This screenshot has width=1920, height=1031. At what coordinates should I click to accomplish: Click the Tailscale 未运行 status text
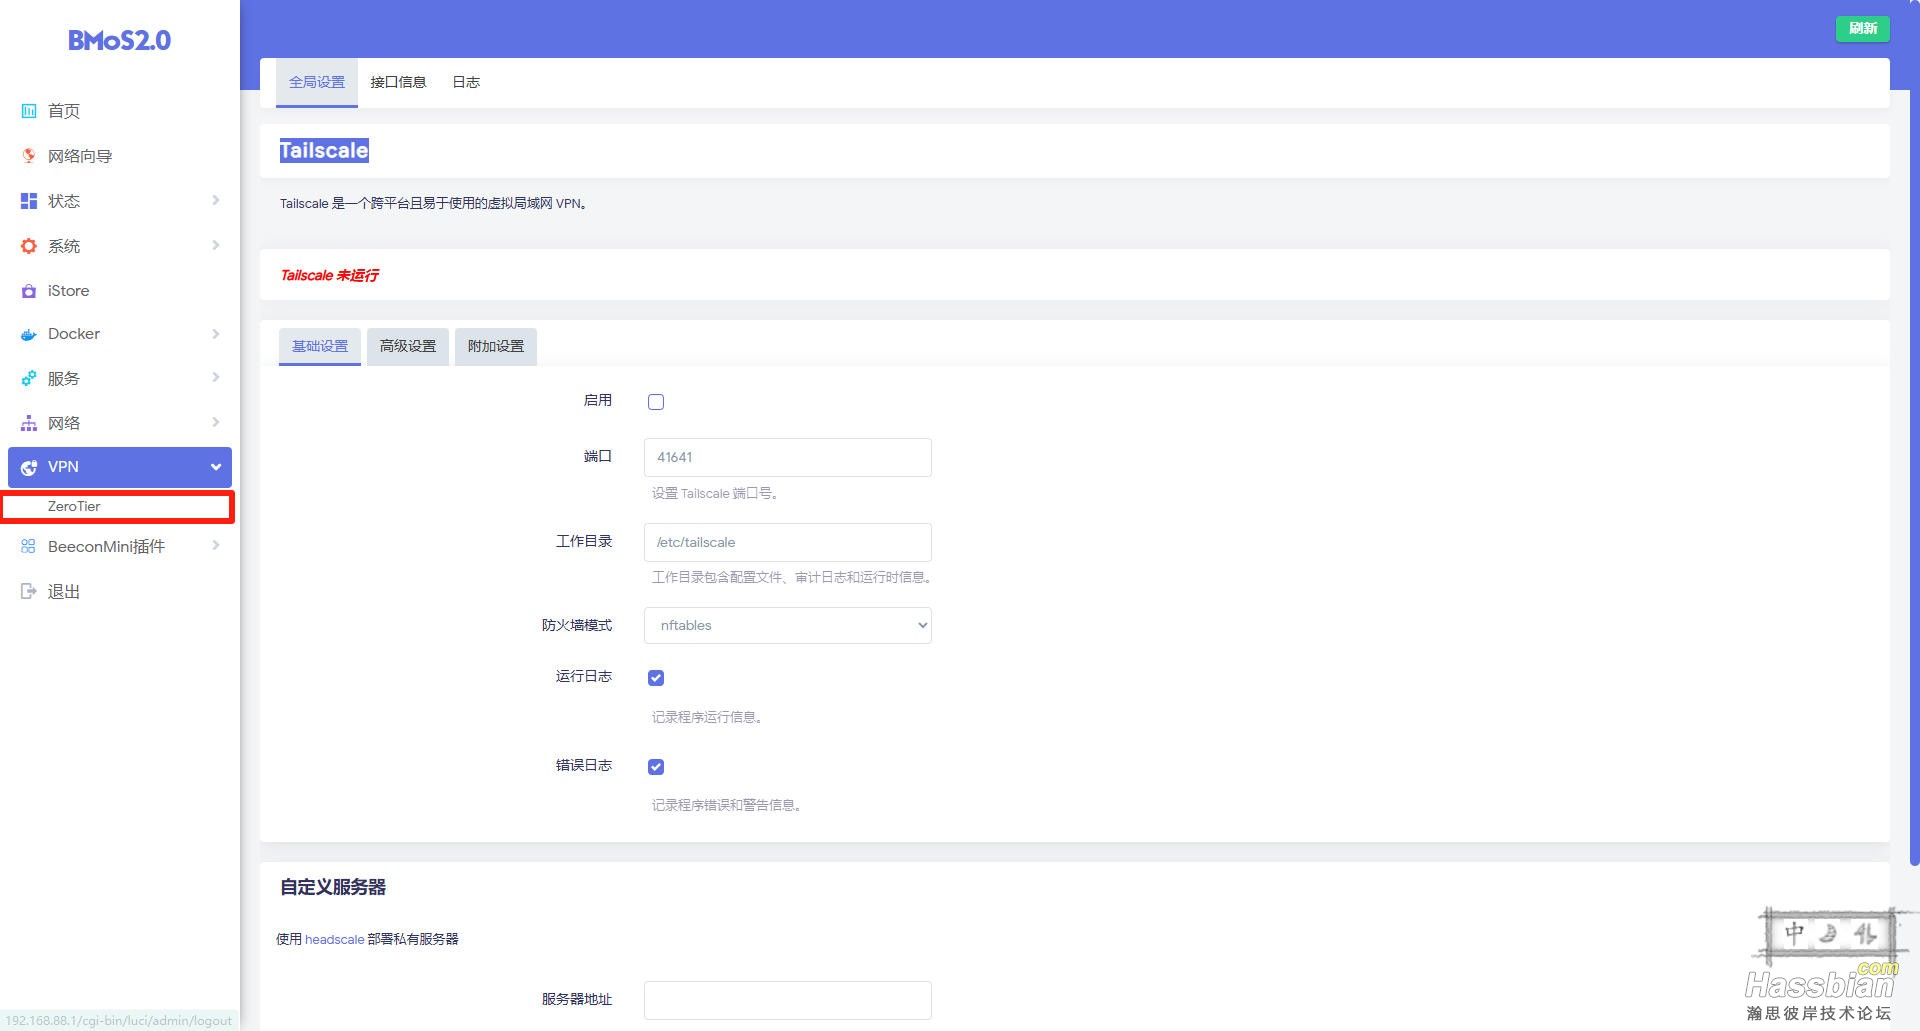(329, 275)
